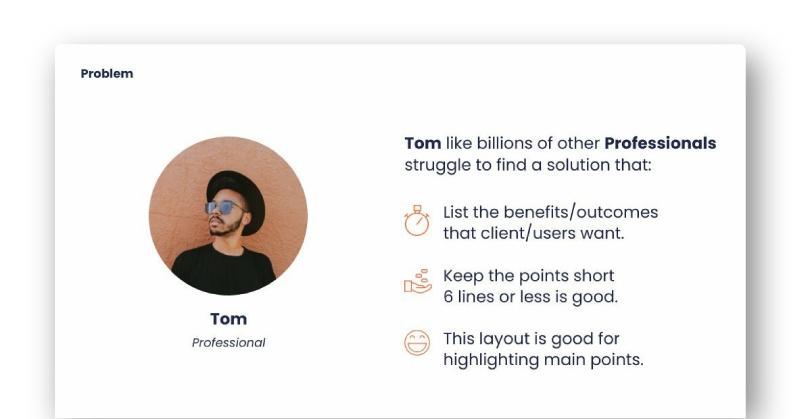The image size is (801, 419).
Task: Select the bold 'Tom' name under photo
Action: 228,319
